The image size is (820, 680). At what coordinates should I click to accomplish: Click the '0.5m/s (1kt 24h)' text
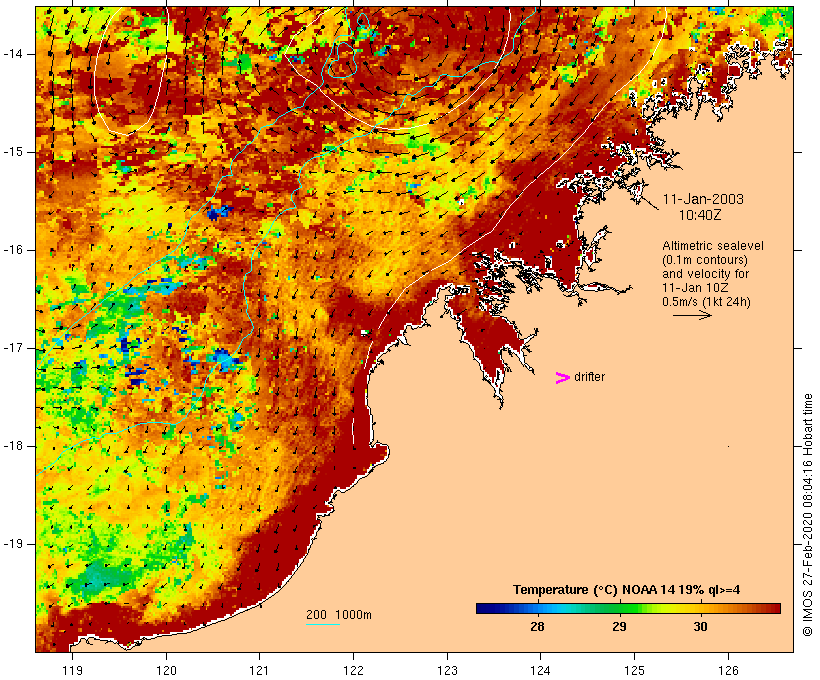(x=706, y=302)
